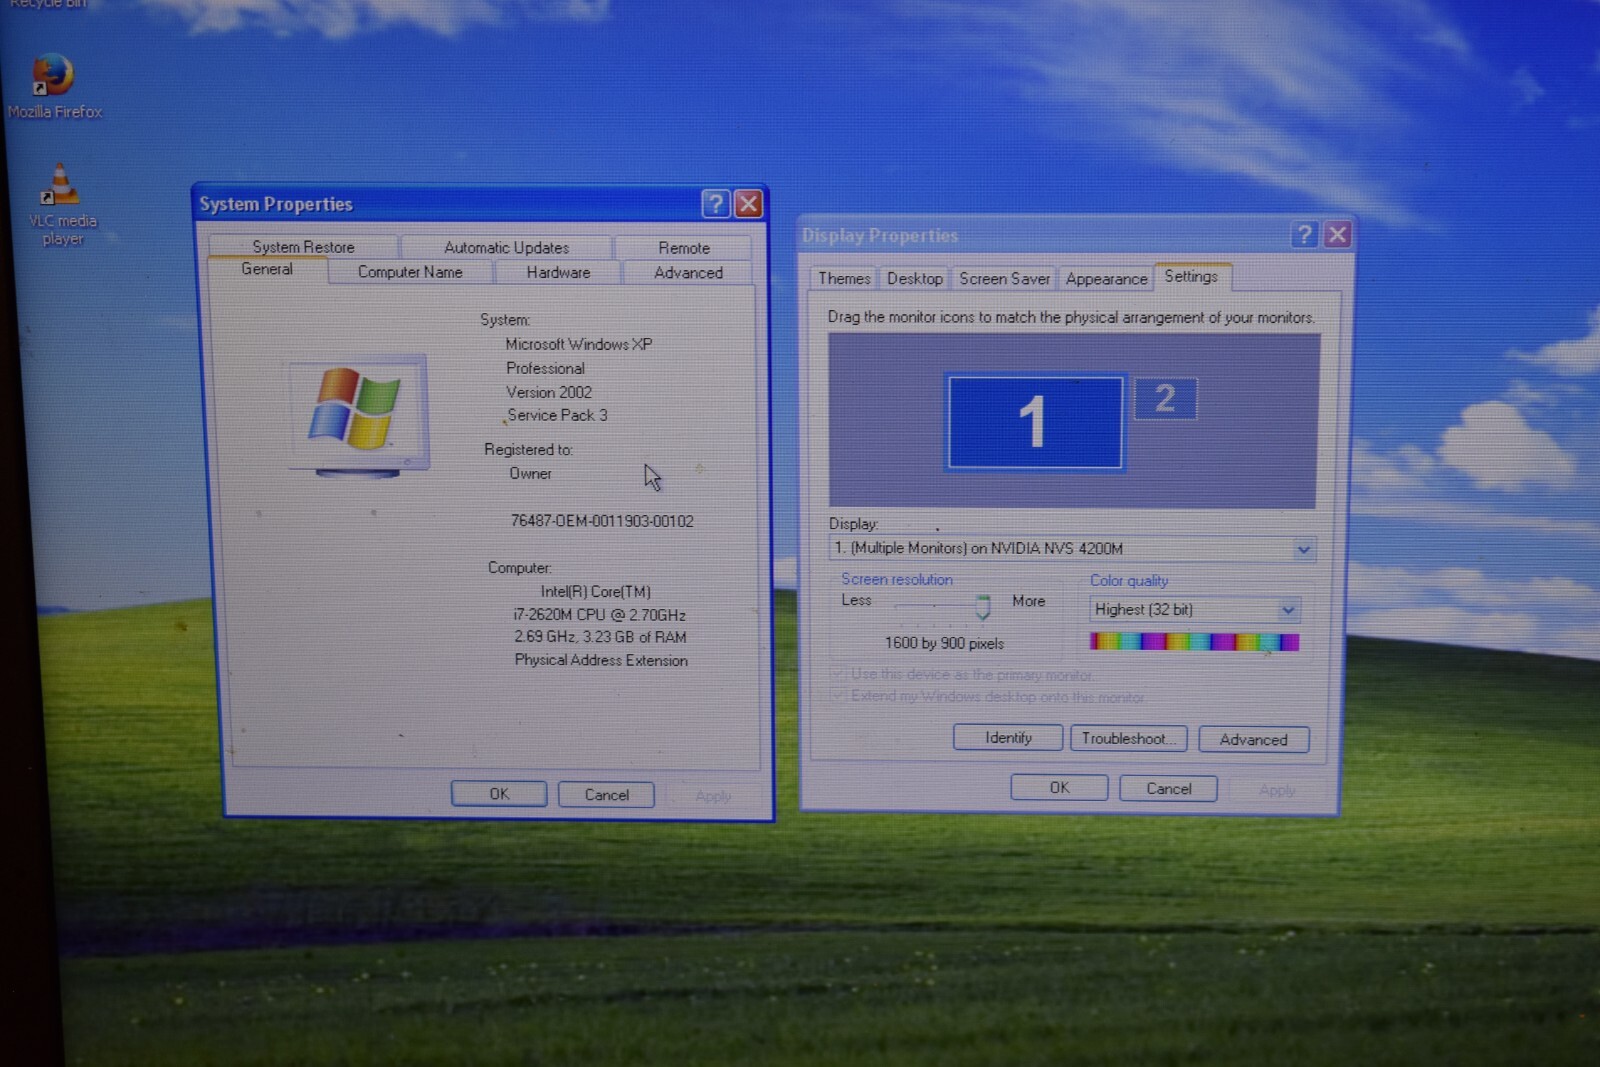Switch to the Screen Saver tab
The width and height of the screenshot is (1600, 1067).
click(x=1004, y=279)
